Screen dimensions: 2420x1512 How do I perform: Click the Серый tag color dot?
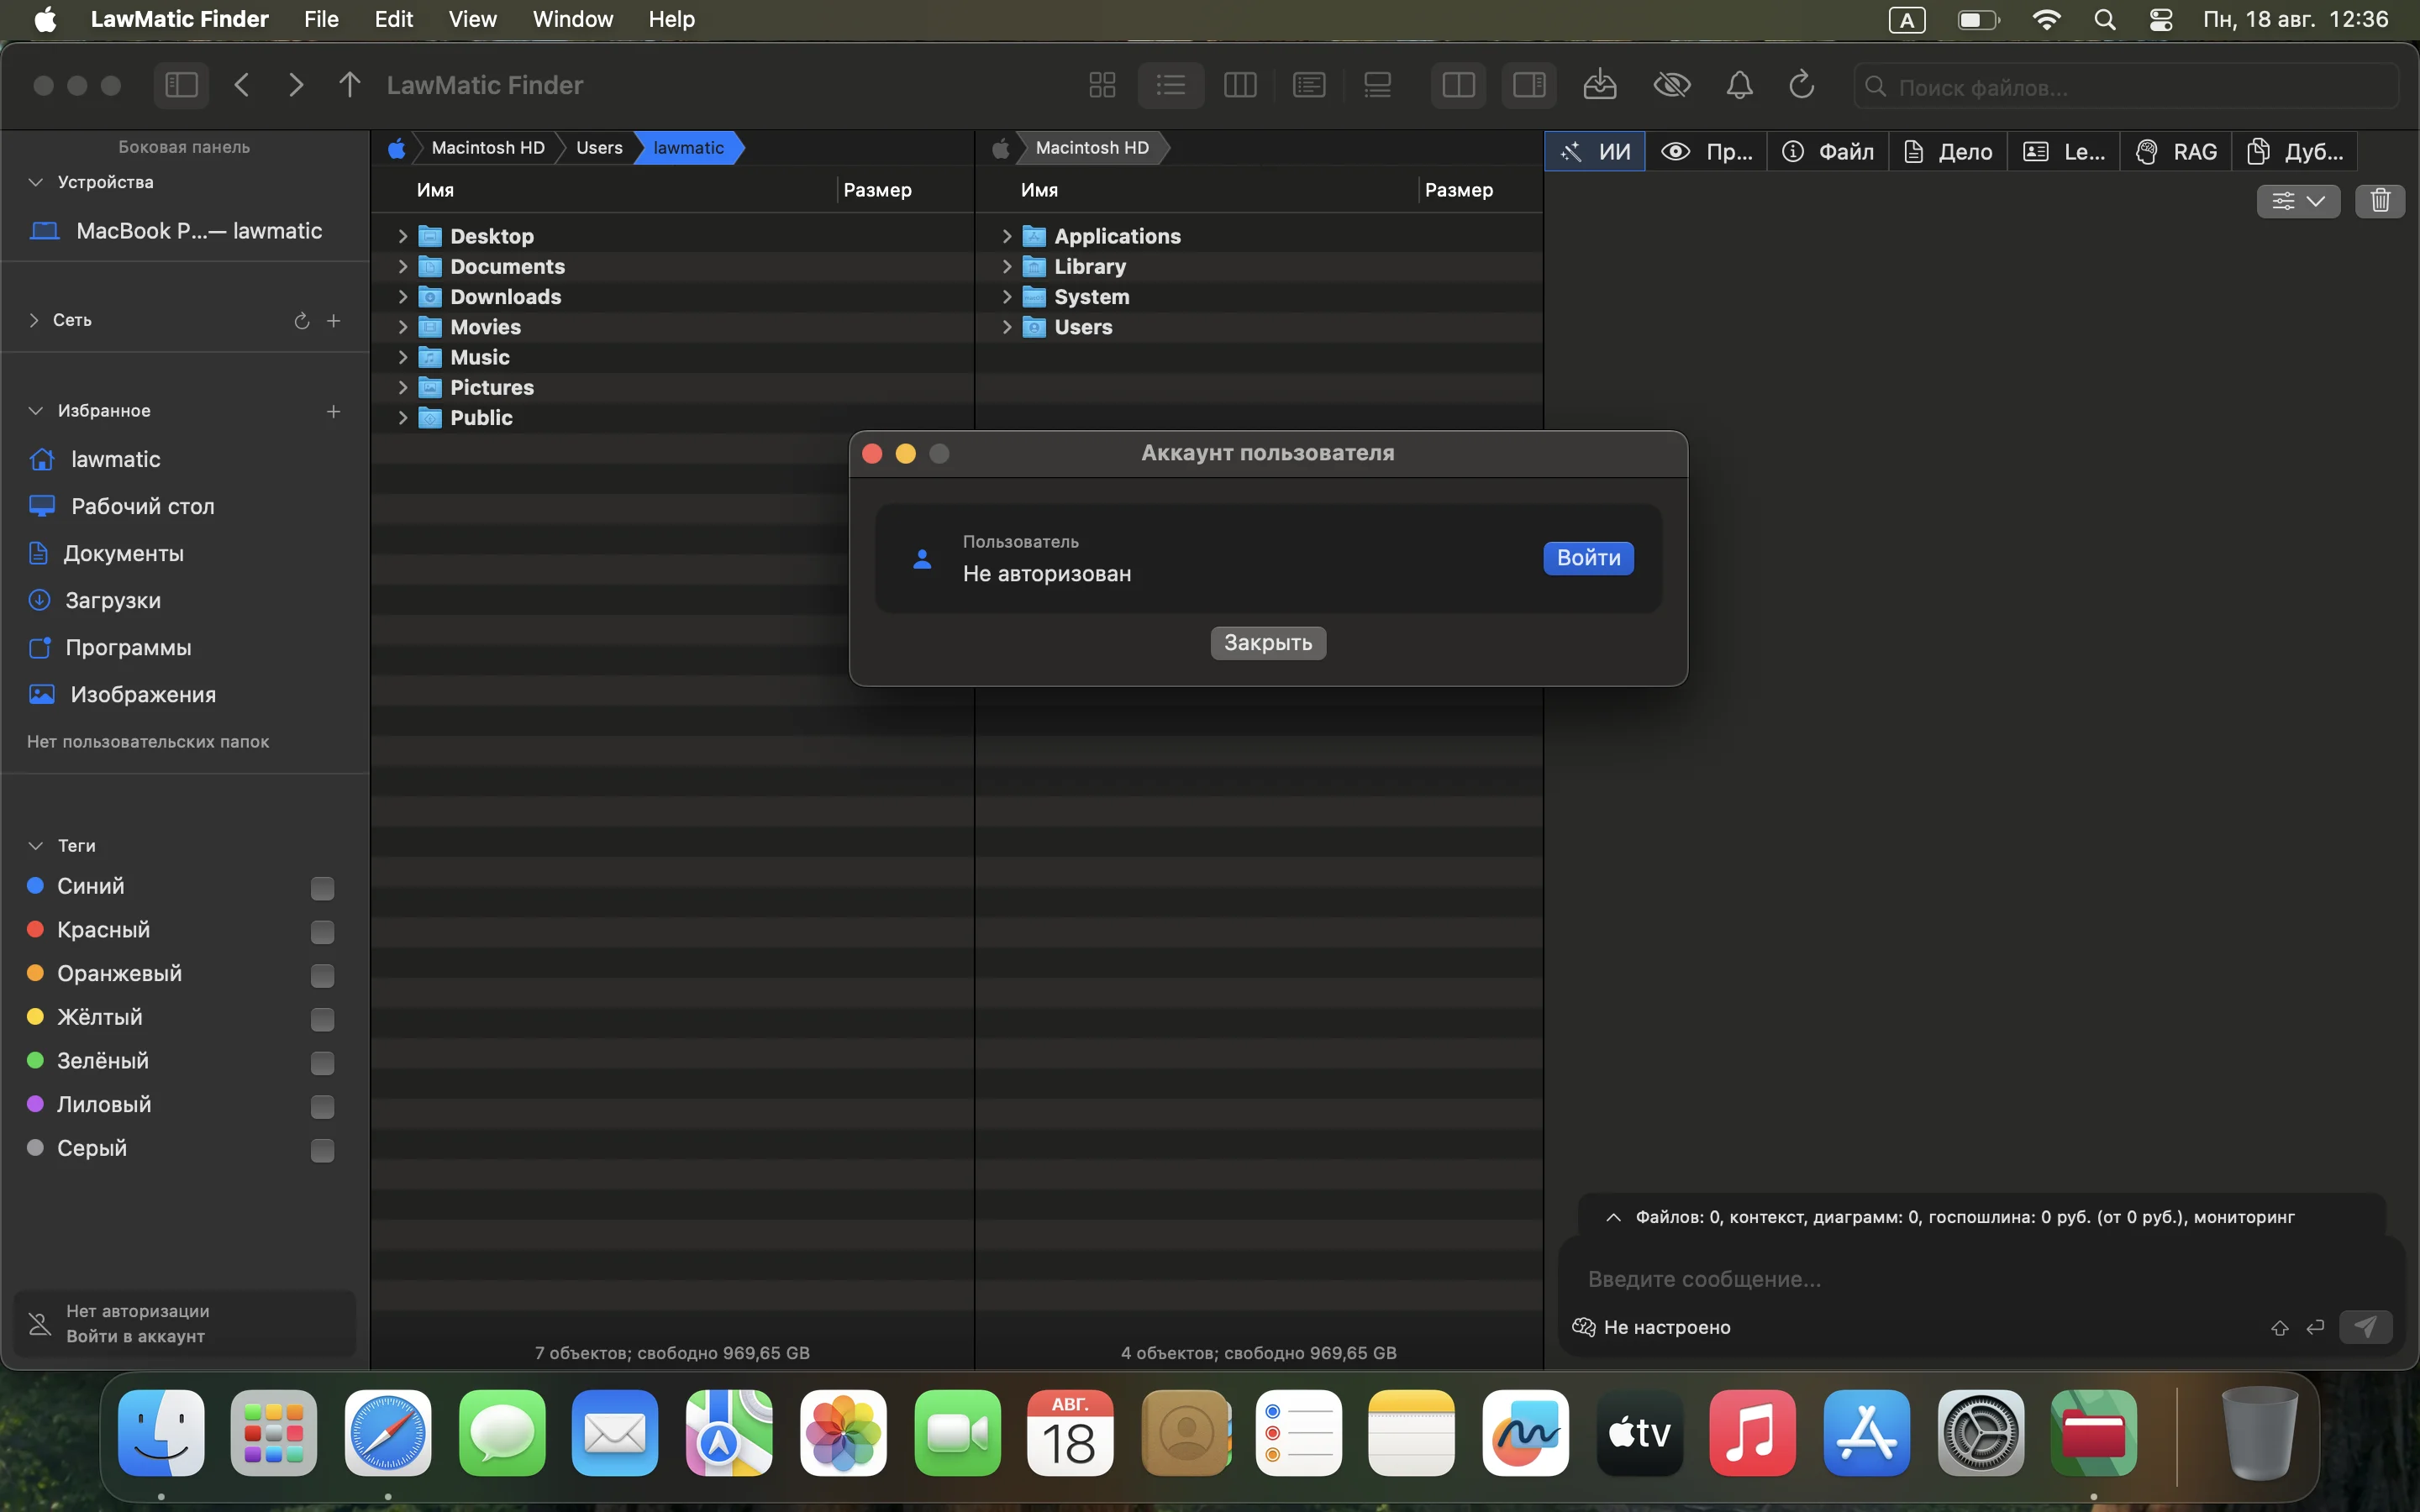point(35,1148)
